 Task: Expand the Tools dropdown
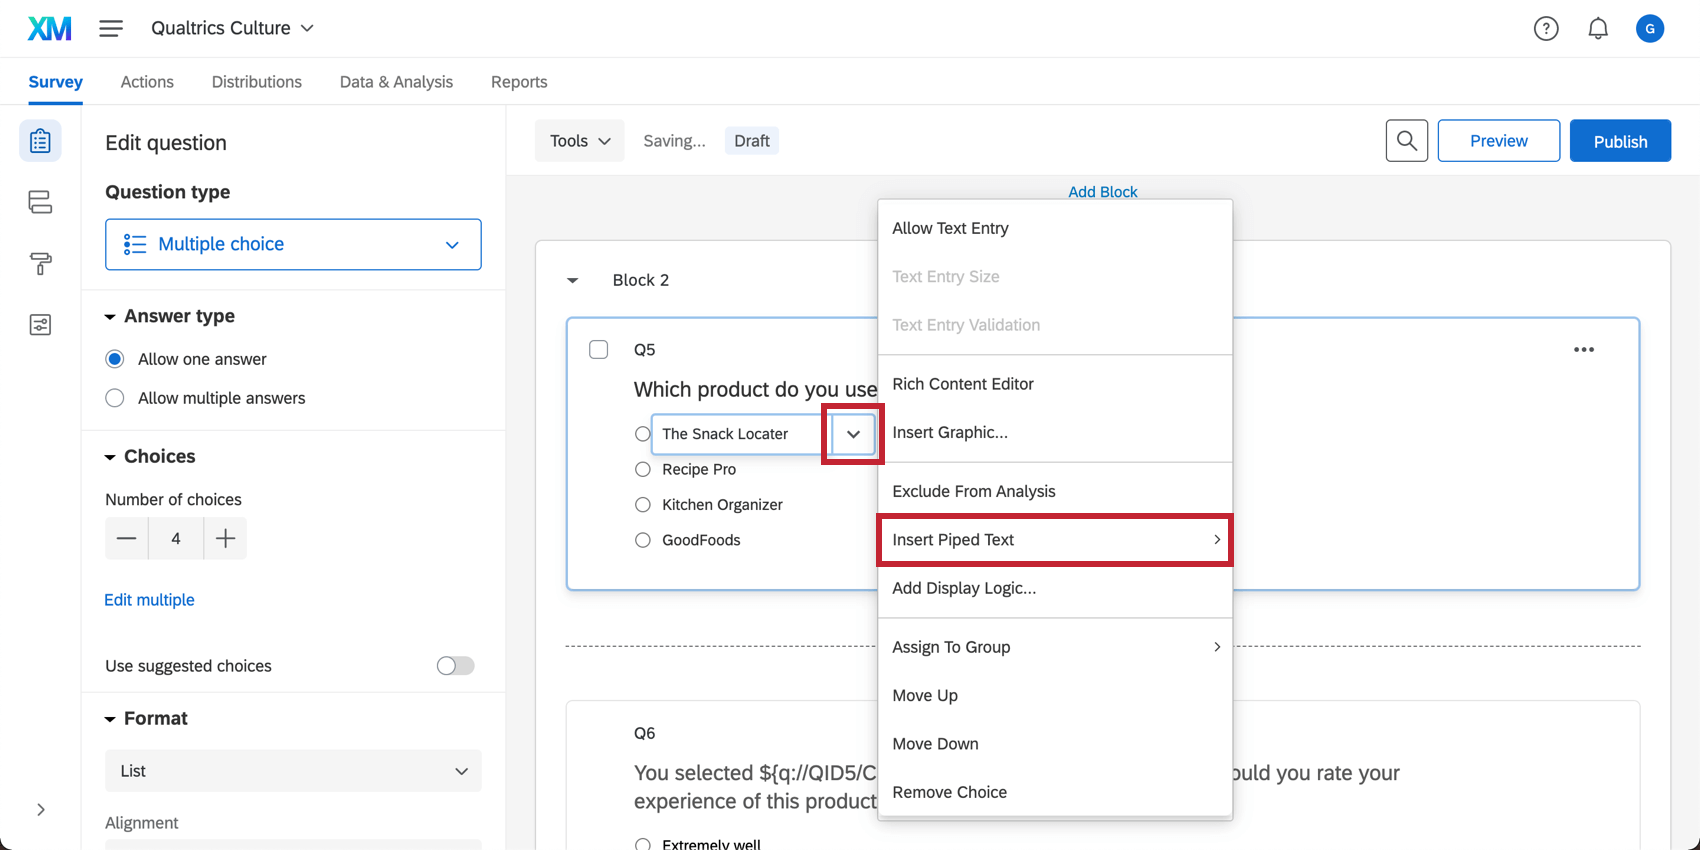(x=580, y=141)
